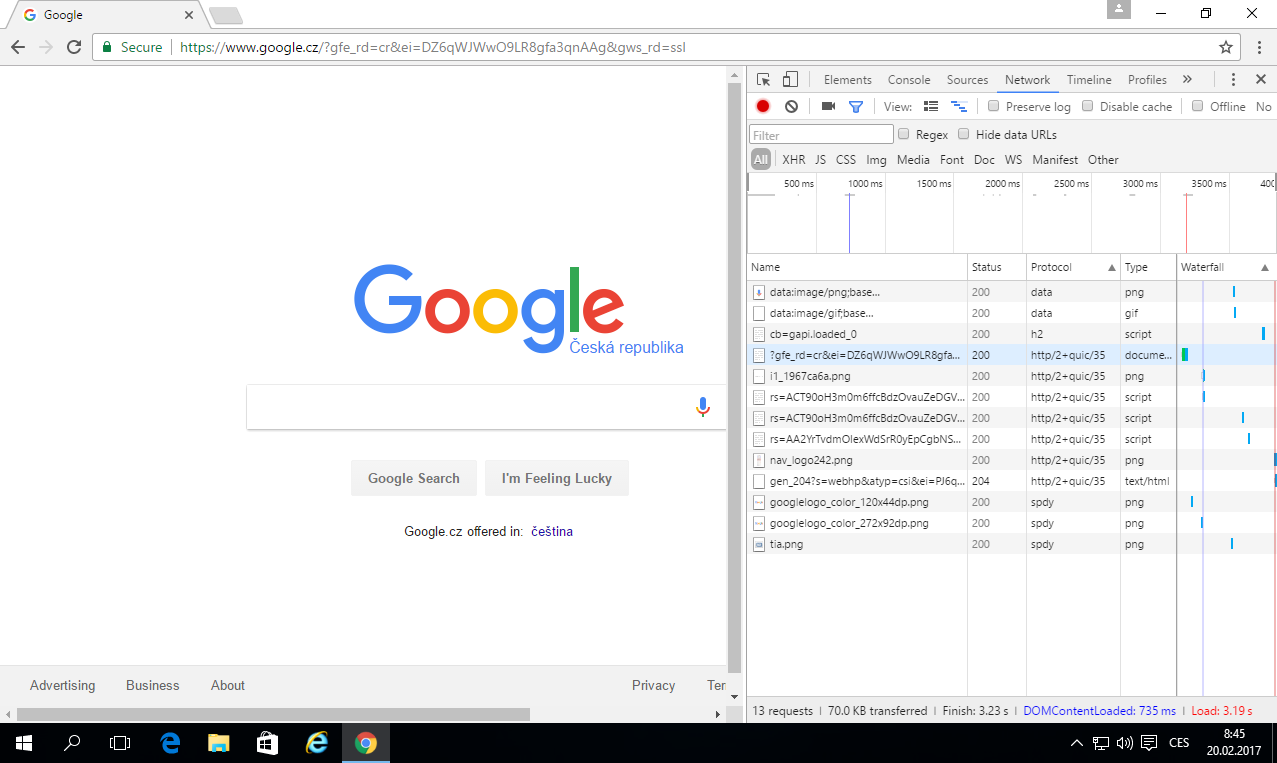Open the DevTools three-dot menu

pos(1233,80)
